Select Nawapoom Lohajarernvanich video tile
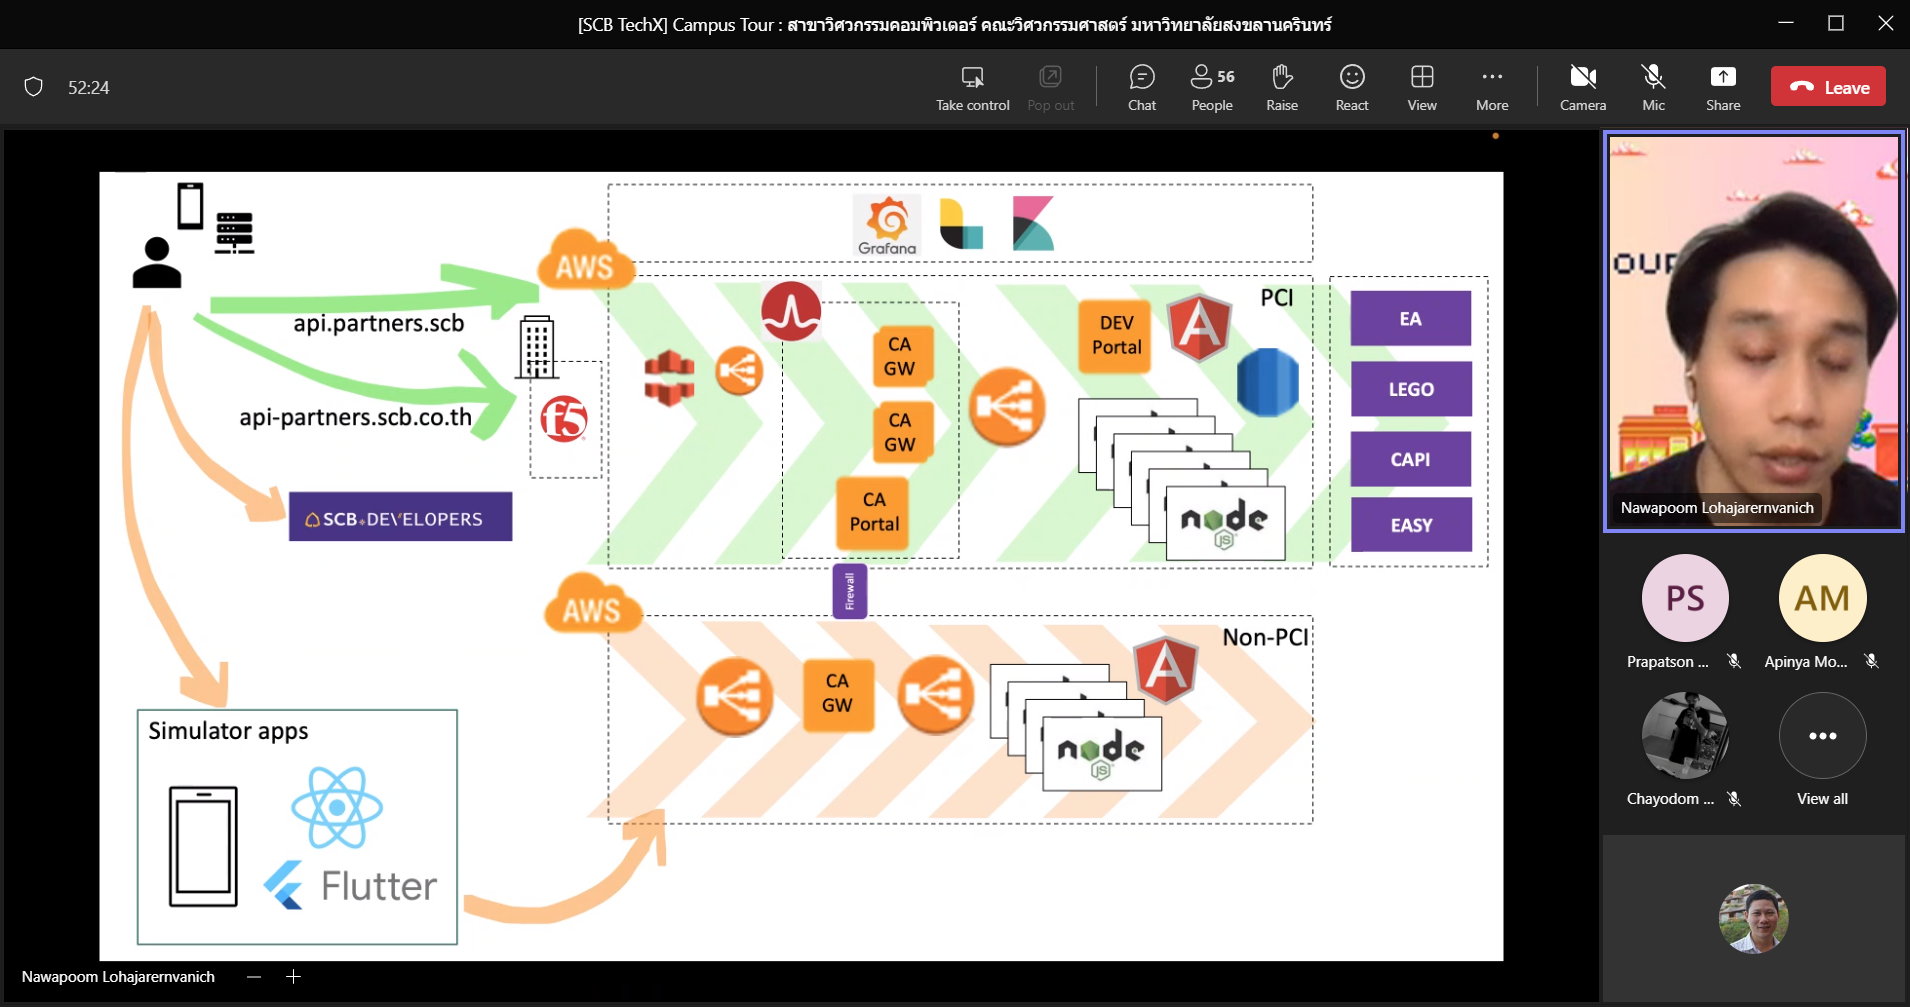Viewport: 1910px width, 1007px height. 1753,332
